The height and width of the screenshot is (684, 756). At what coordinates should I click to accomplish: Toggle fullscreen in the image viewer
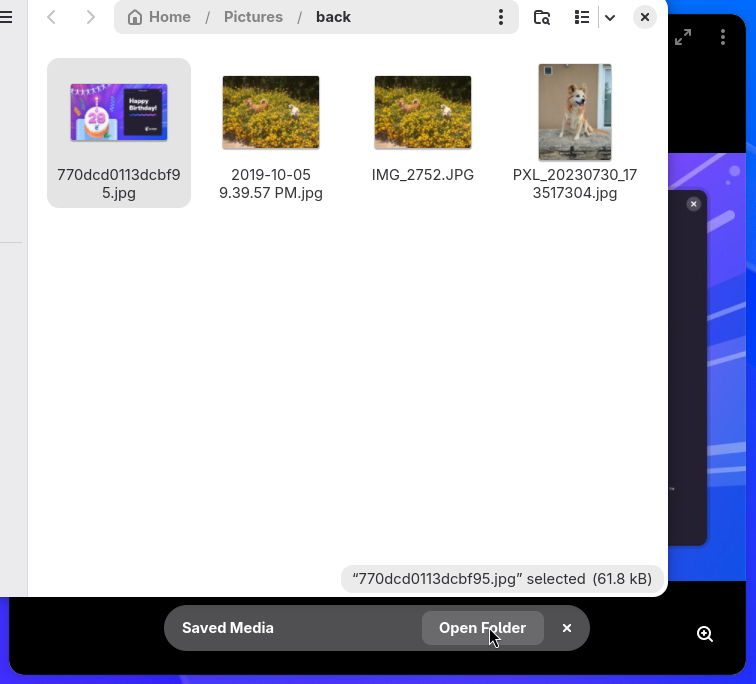pos(683,37)
